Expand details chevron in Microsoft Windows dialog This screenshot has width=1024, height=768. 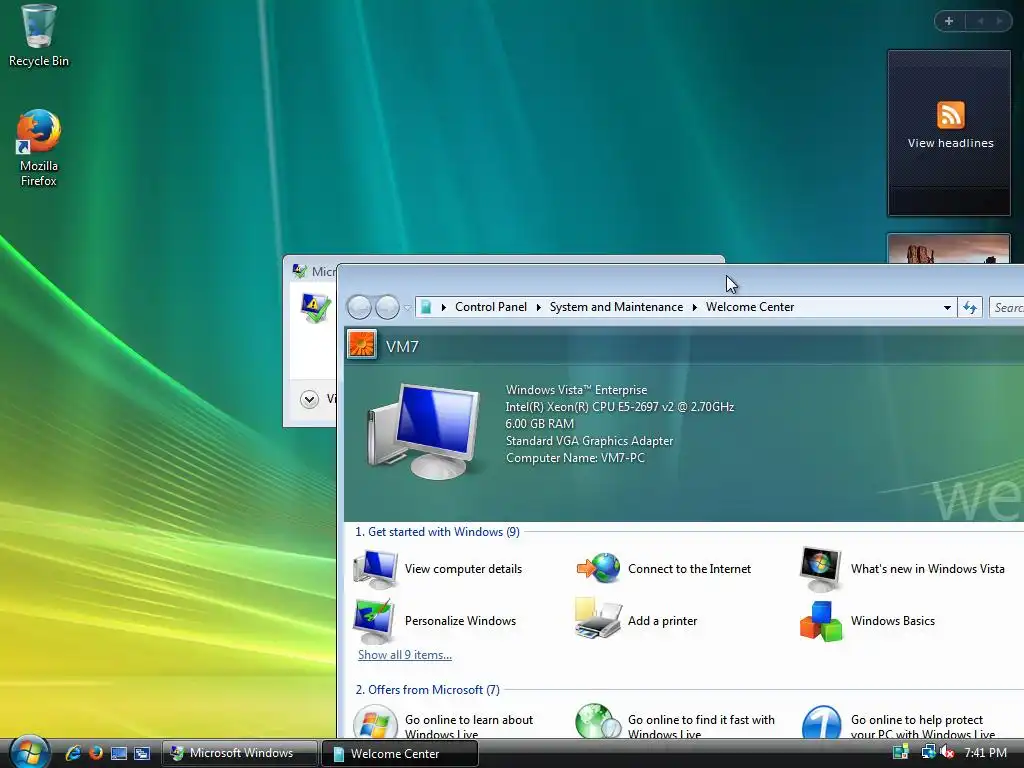309,398
